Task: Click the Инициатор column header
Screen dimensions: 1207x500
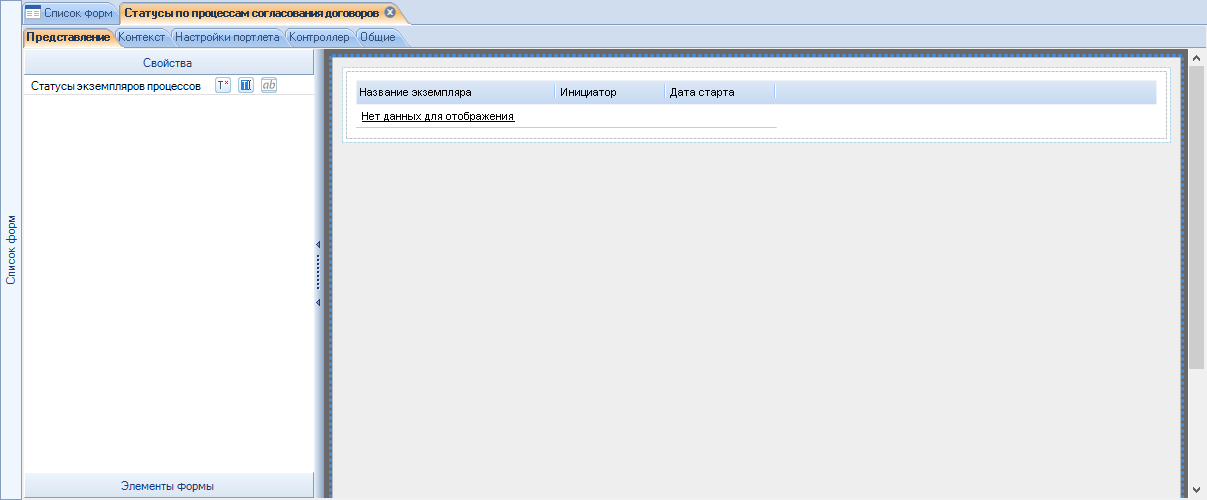Action: 608,92
